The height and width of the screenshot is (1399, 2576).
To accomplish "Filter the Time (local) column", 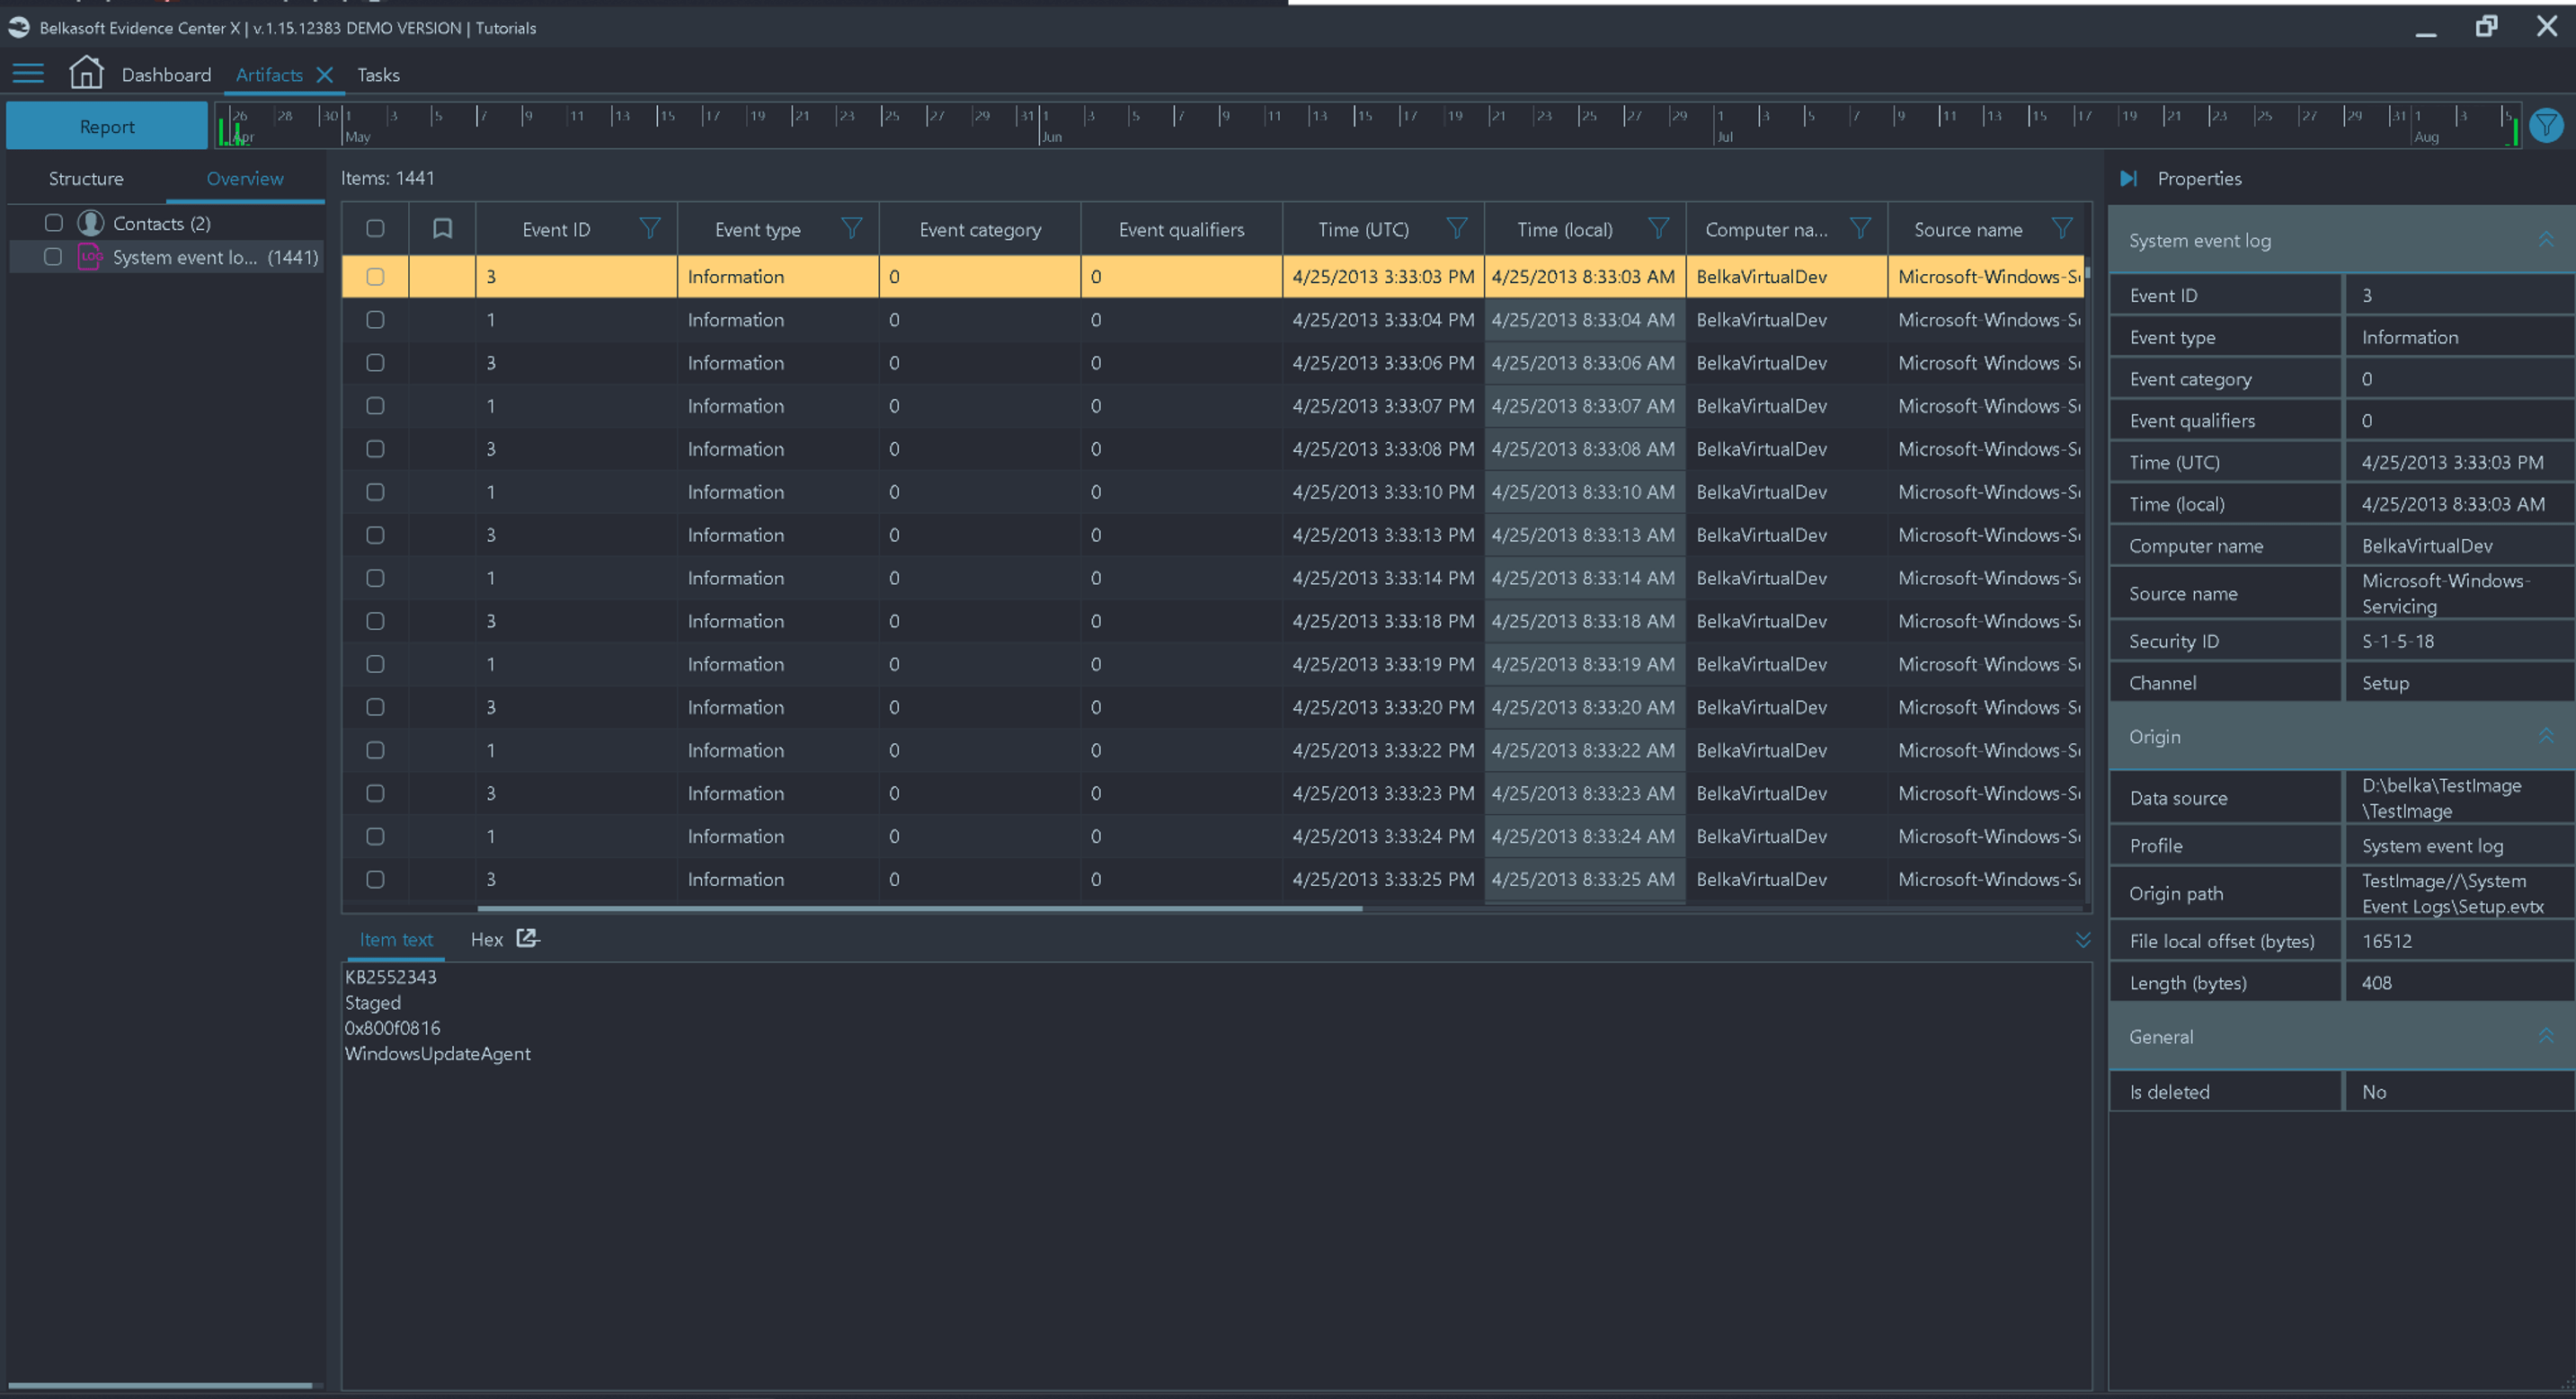I will point(1658,229).
